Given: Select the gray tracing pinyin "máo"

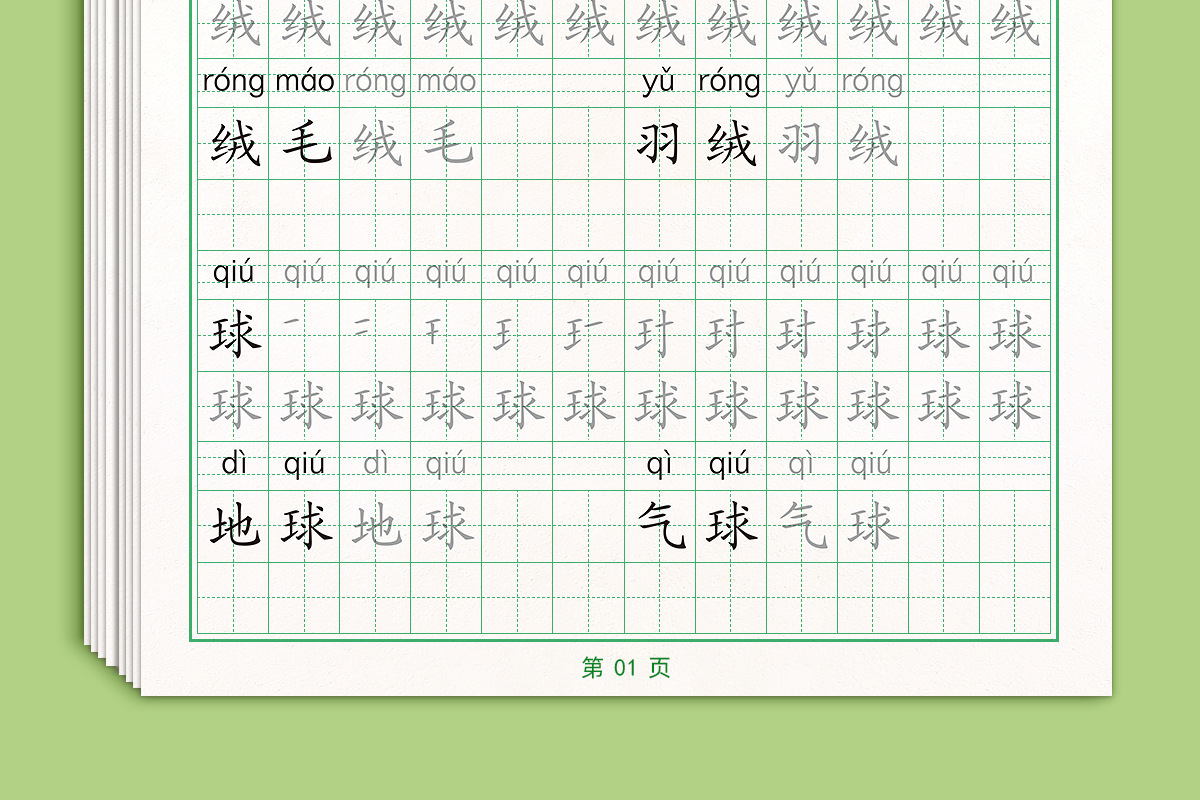Looking at the screenshot, I should (x=446, y=82).
